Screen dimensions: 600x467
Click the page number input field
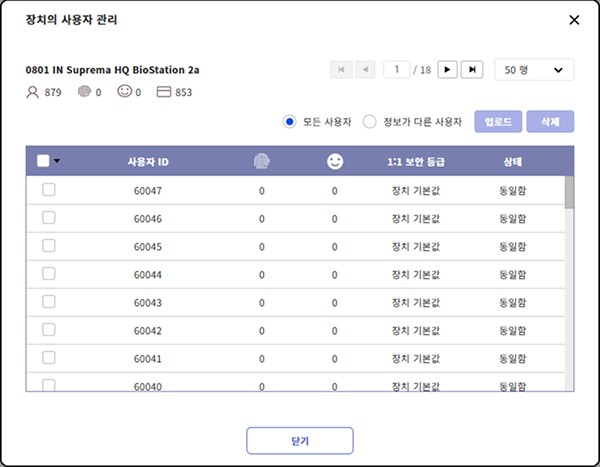point(398,69)
